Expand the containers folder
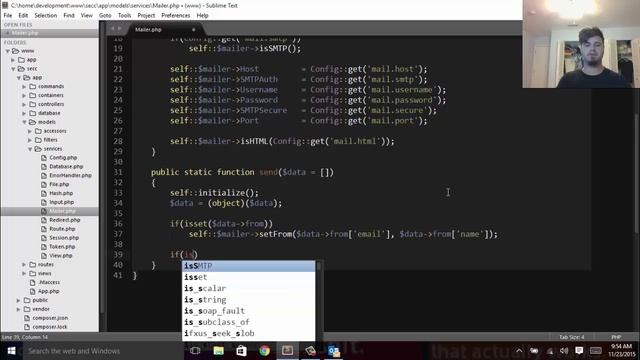 [24, 96]
